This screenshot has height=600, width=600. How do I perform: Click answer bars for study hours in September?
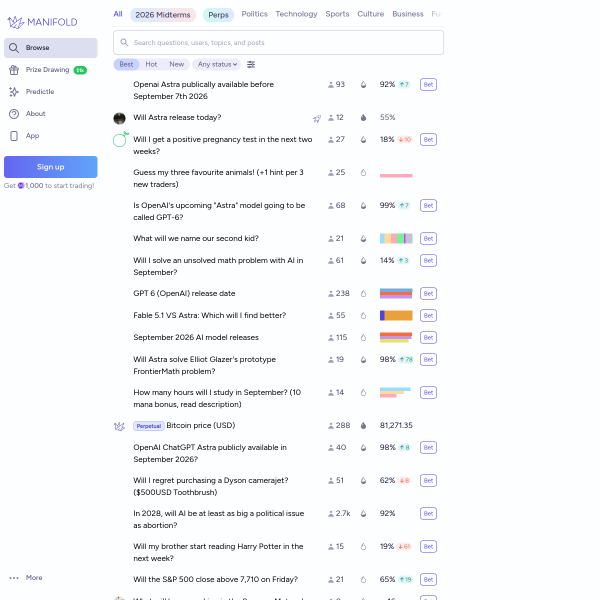click(395, 393)
